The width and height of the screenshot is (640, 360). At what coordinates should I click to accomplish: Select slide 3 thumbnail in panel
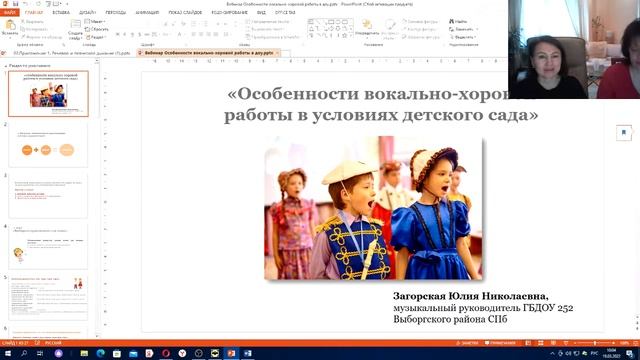tap(48, 196)
